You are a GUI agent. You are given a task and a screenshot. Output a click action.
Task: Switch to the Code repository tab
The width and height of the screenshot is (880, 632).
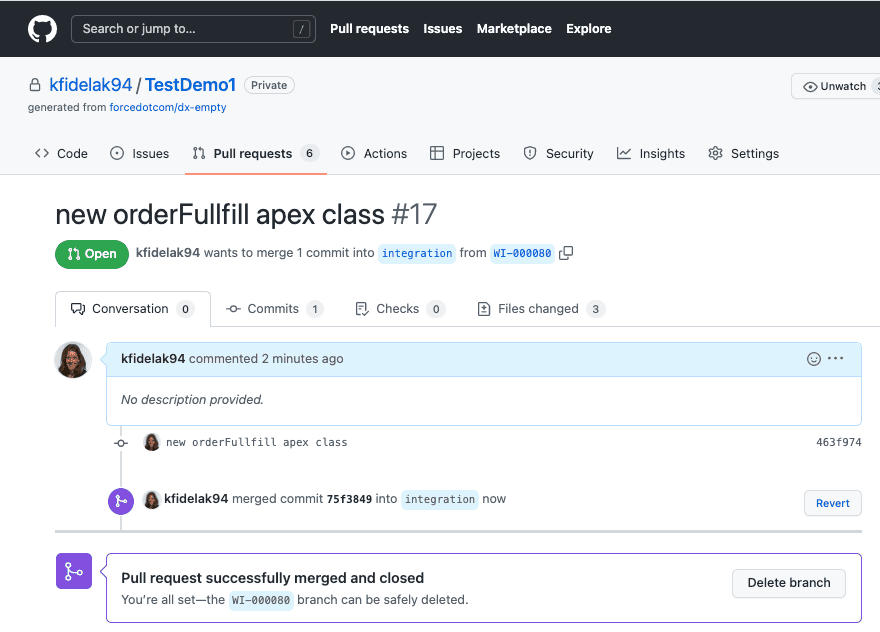61,153
